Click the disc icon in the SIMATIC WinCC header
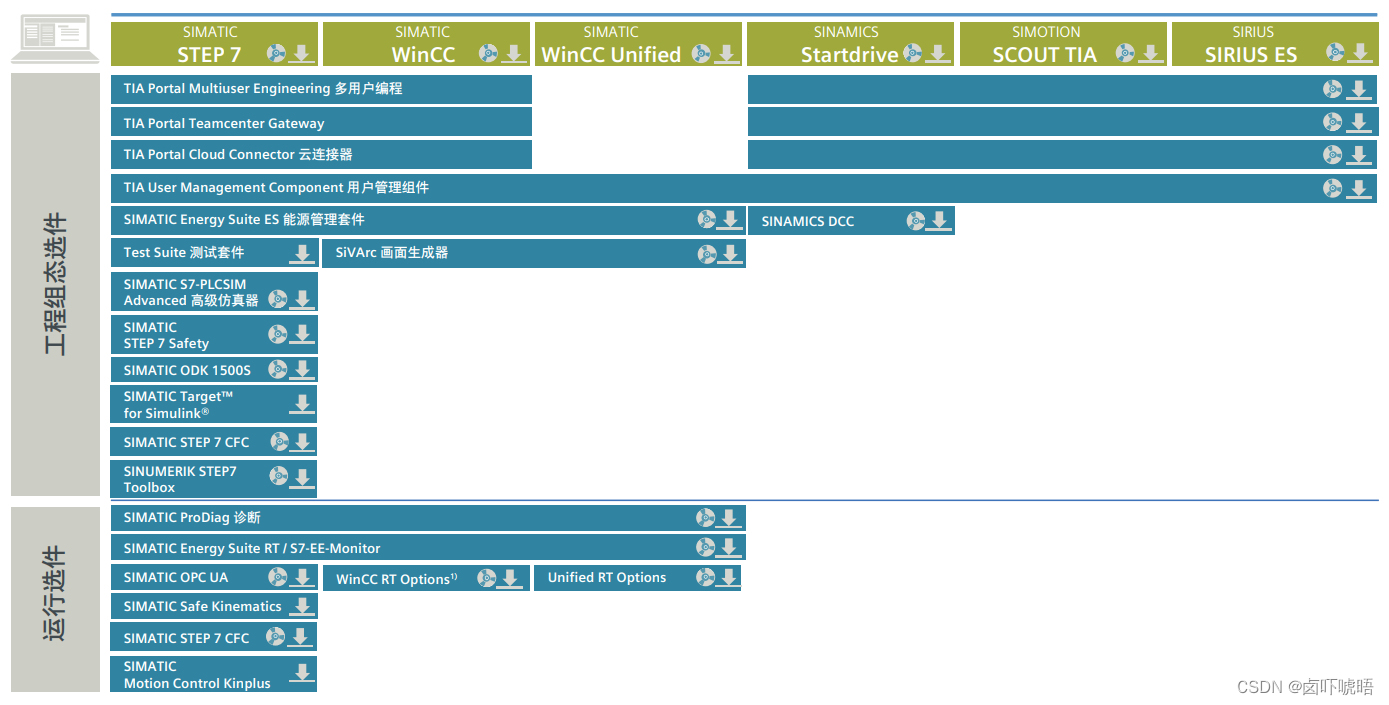Image resolution: width=1389 pixels, height=705 pixels. pos(489,53)
